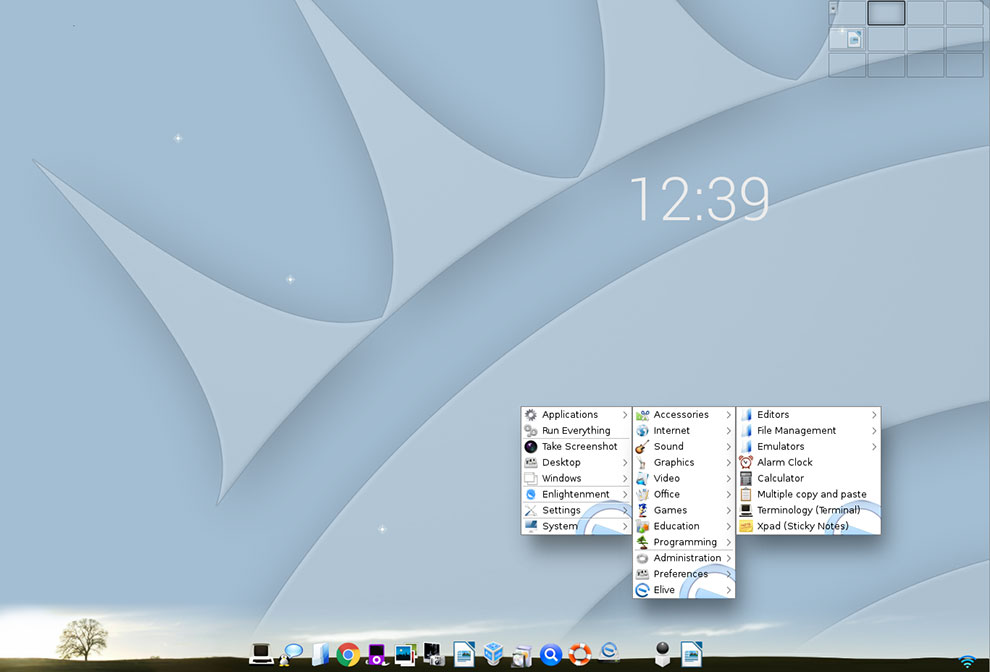Open the Wi-Fi network indicator
990x672 pixels.
tap(967, 661)
